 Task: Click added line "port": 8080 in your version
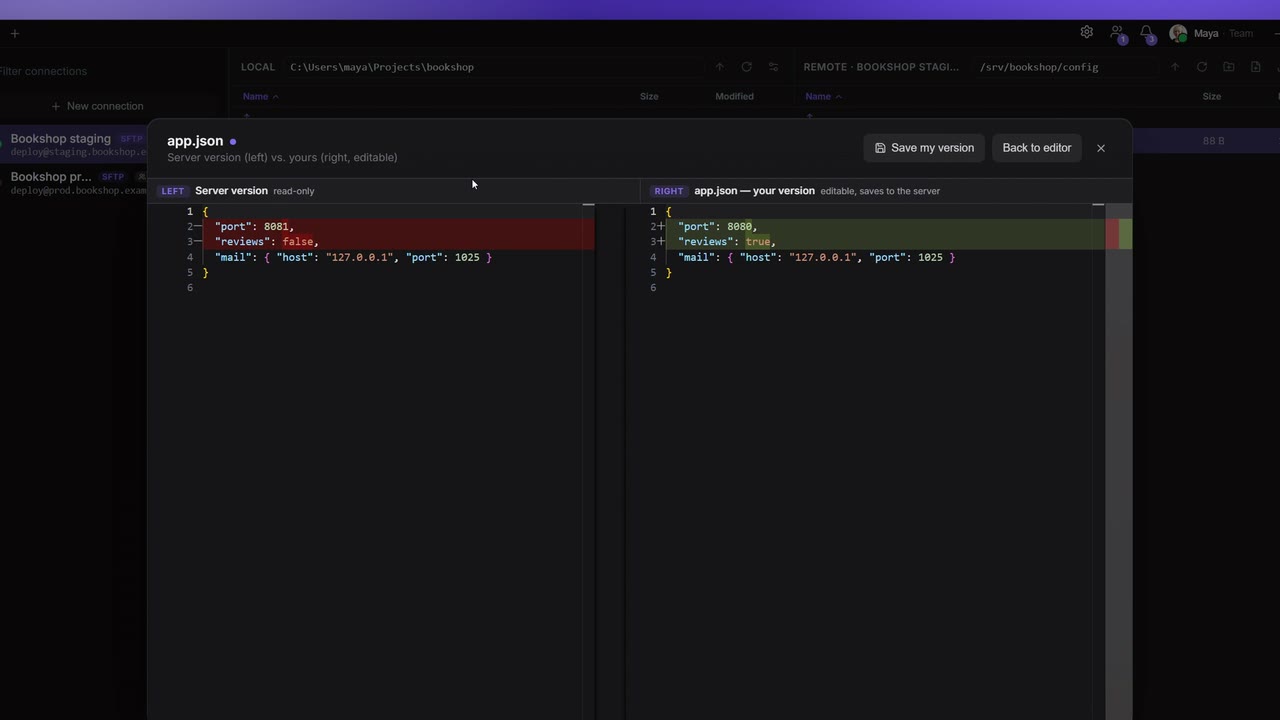pos(885,227)
